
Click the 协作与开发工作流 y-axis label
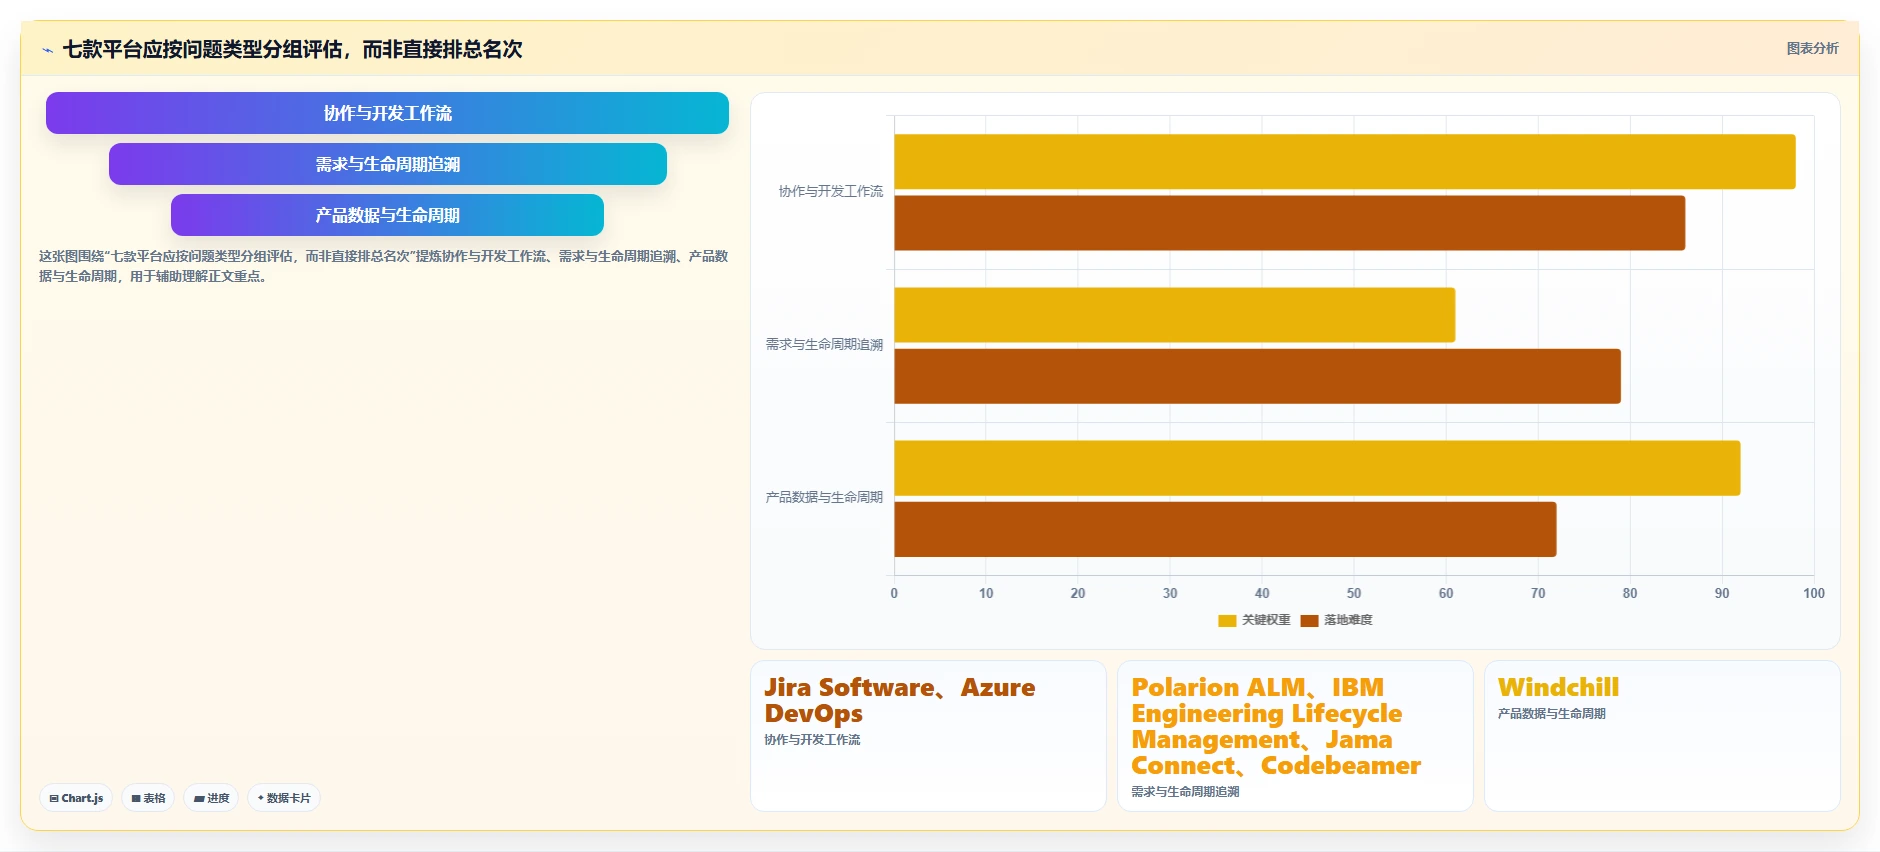[830, 191]
